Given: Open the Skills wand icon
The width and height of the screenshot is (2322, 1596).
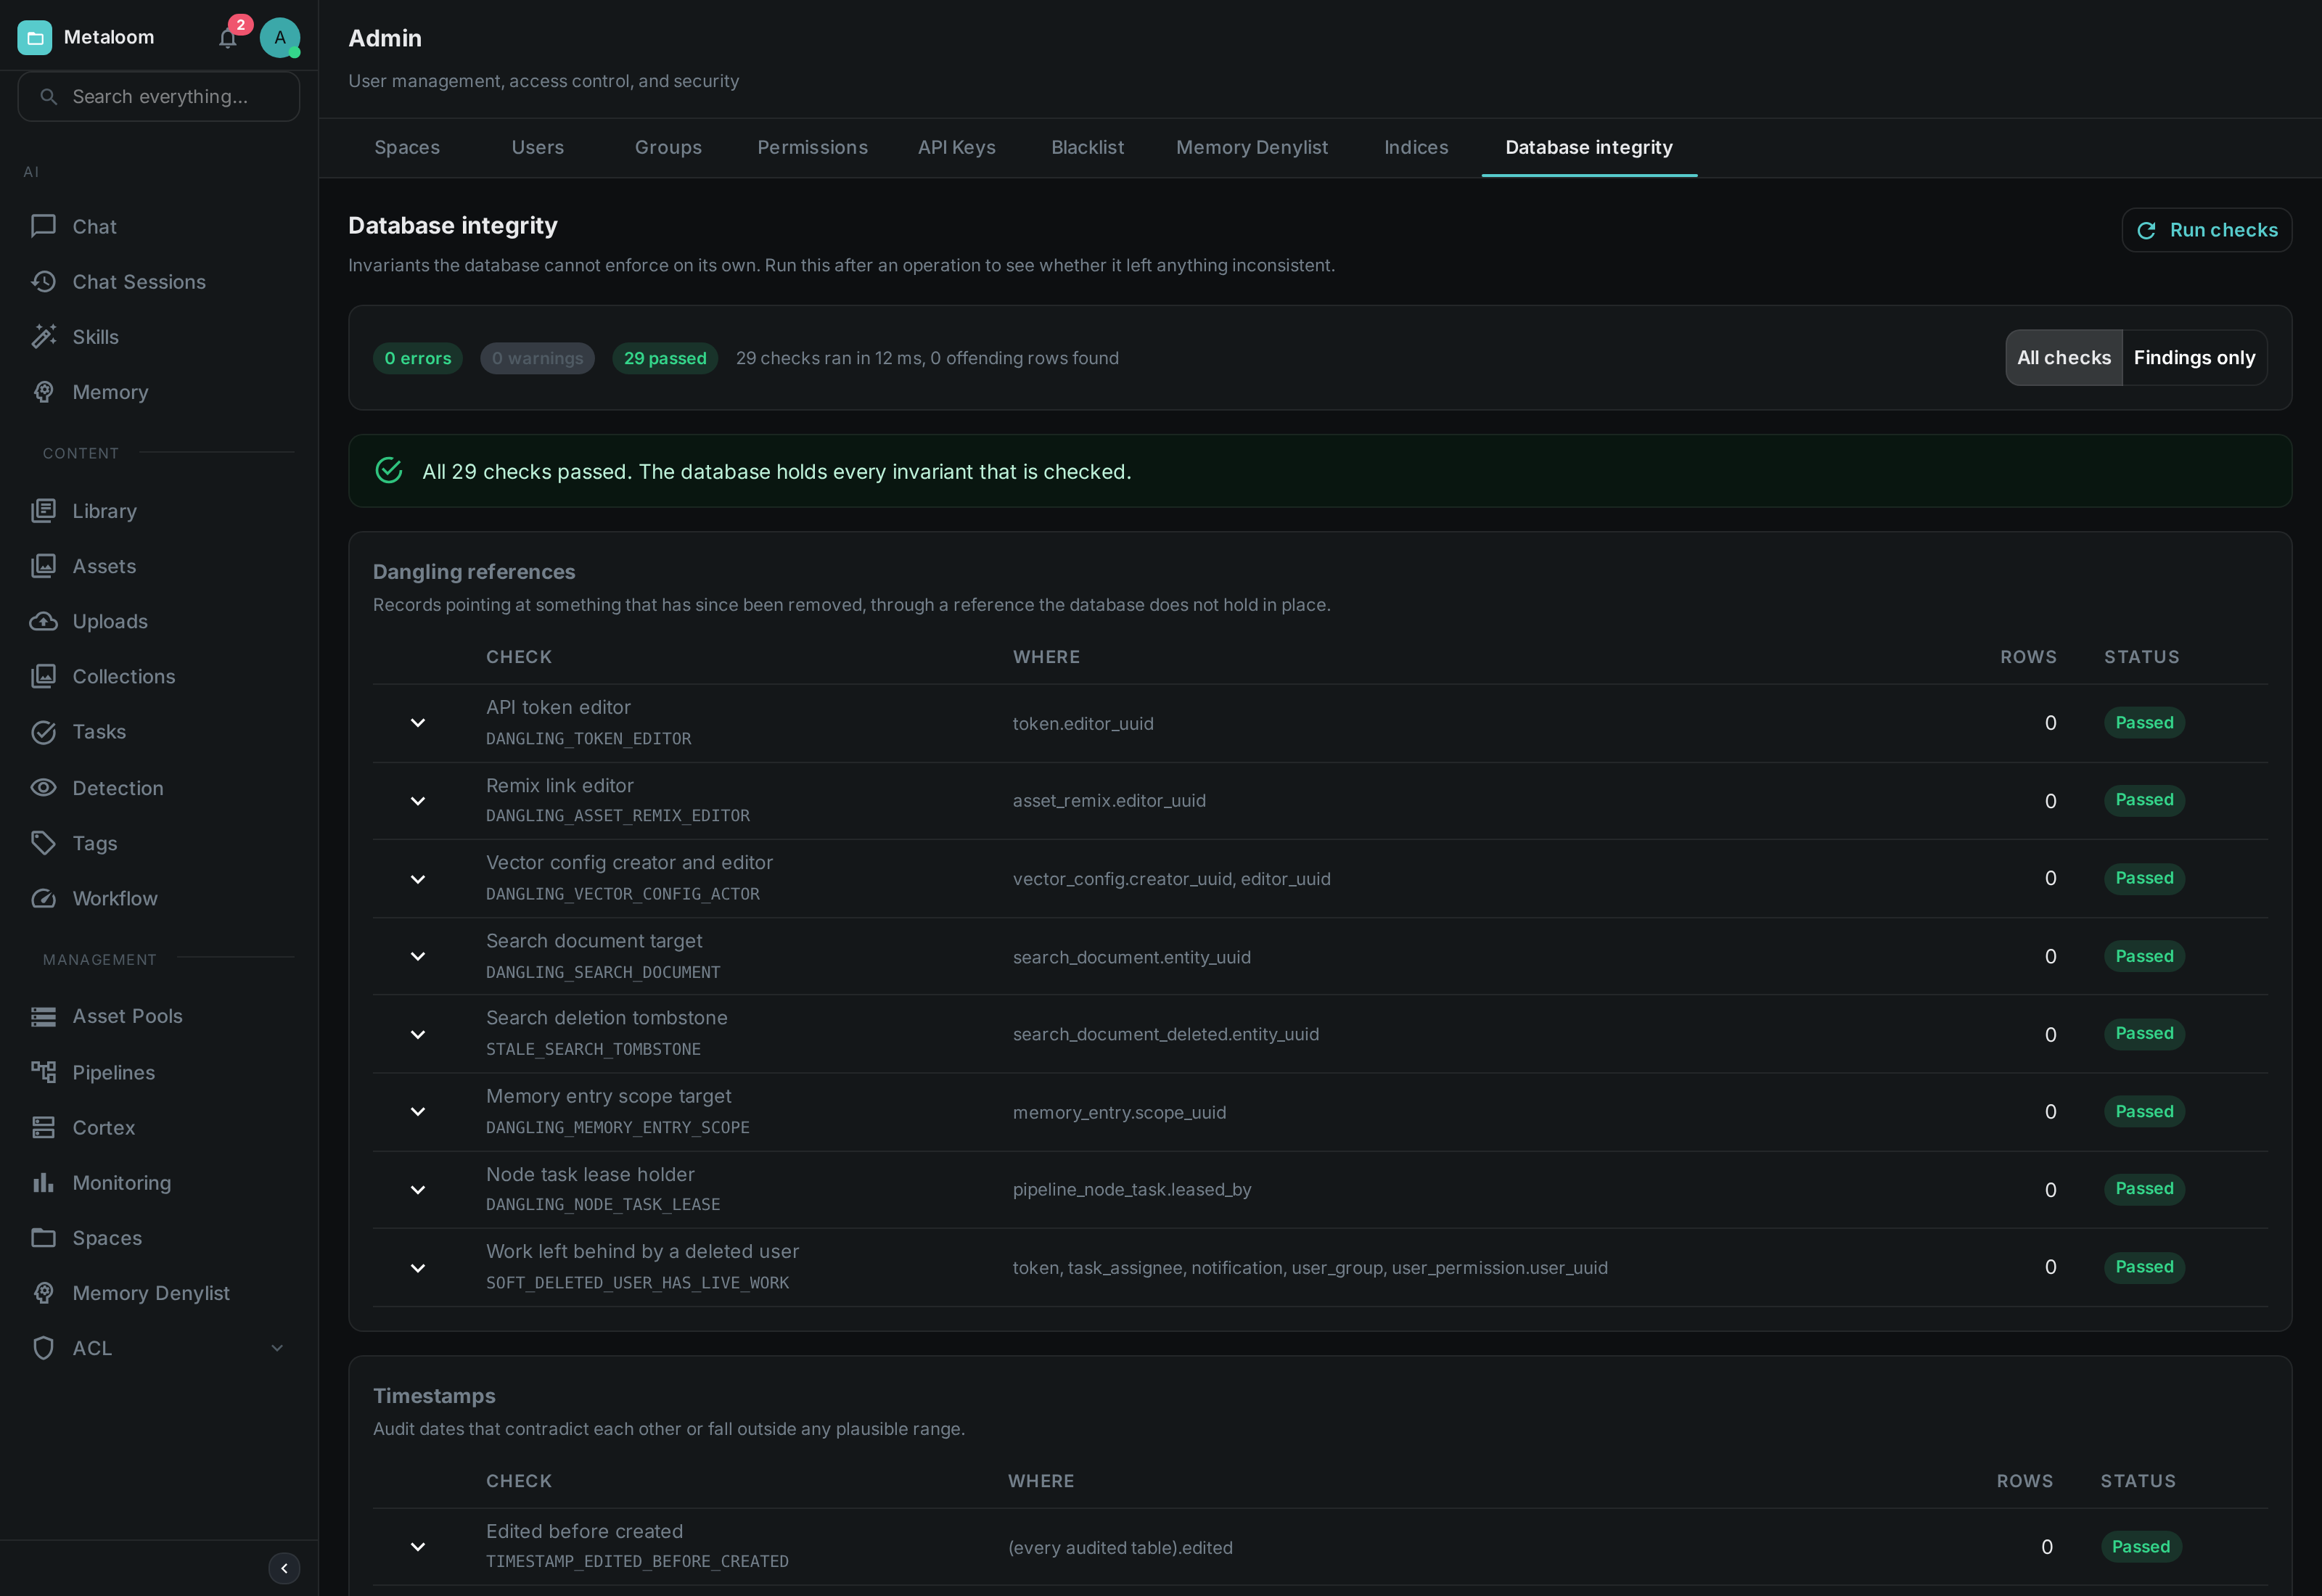Looking at the screenshot, I should [43, 336].
